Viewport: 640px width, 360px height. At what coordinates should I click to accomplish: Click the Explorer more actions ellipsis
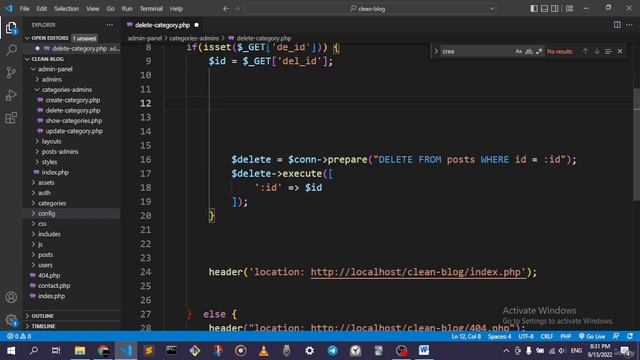(x=109, y=25)
